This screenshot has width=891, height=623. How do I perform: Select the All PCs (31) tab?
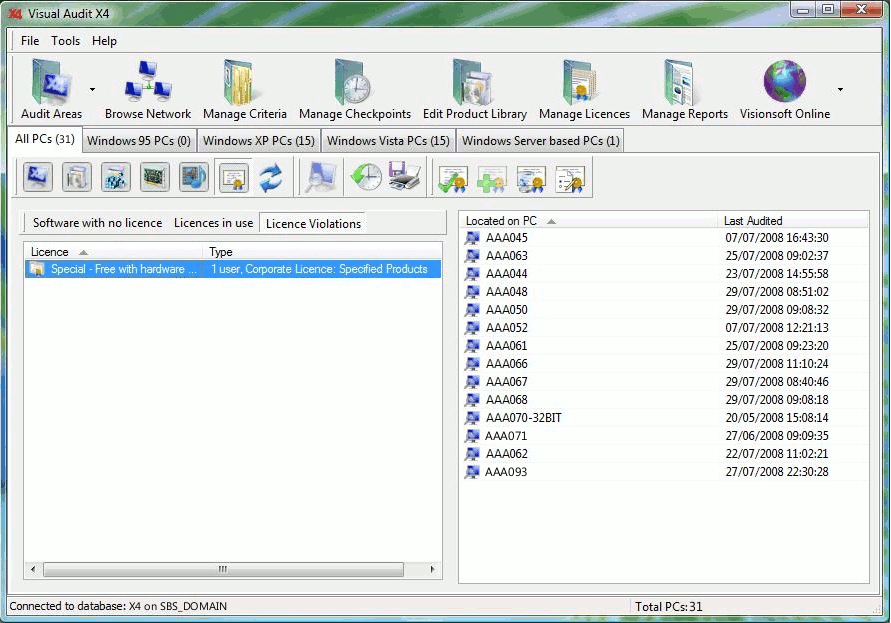click(45, 139)
